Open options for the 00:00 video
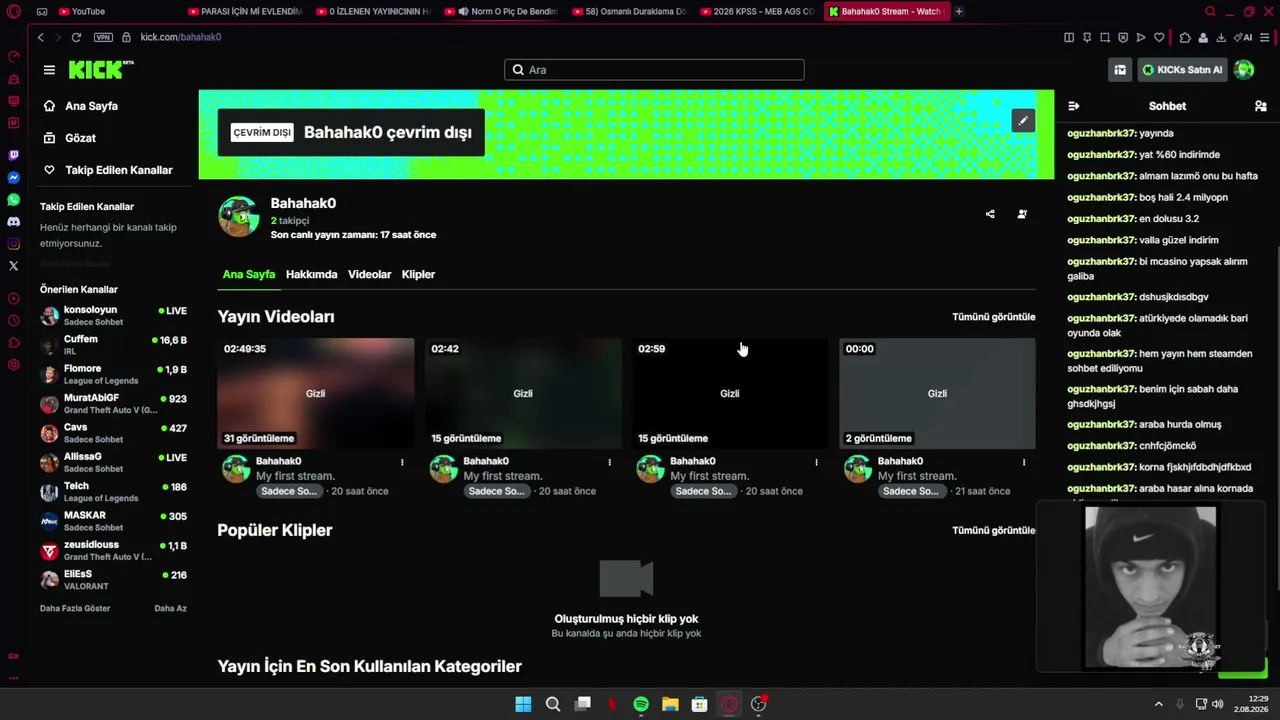 (x=1023, y=462)
